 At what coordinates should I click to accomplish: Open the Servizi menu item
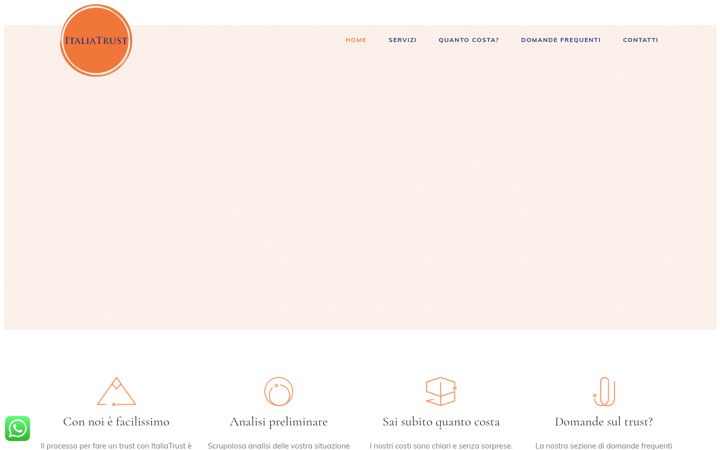402,40
